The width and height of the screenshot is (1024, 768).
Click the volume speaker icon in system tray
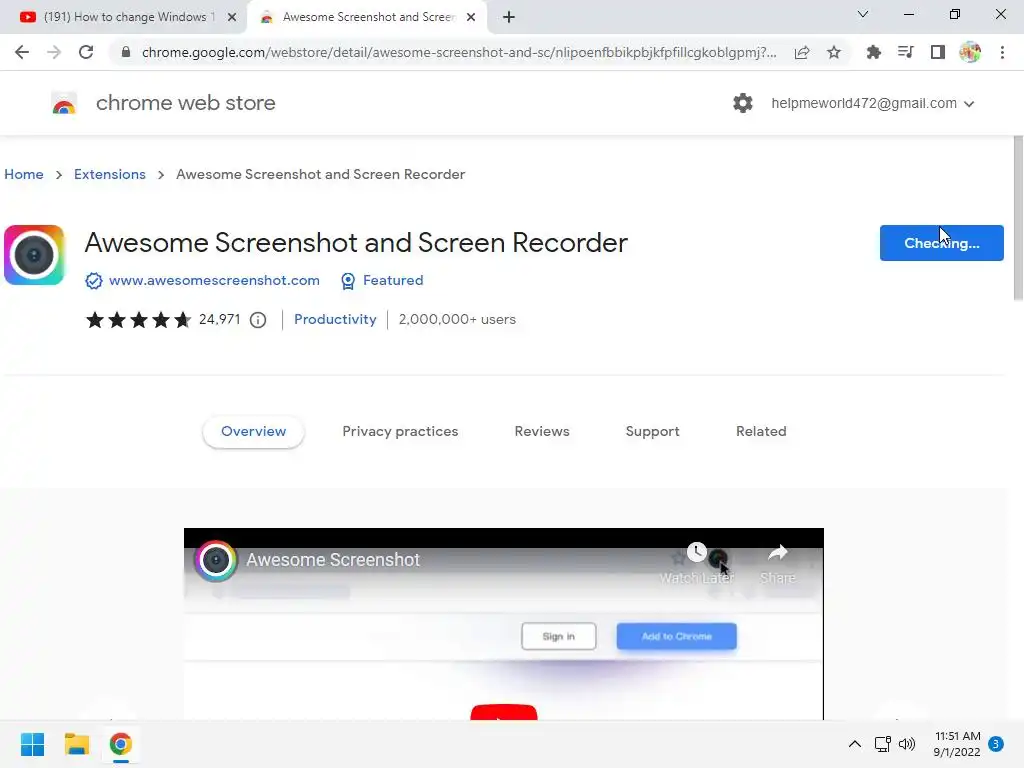[907, 744]
